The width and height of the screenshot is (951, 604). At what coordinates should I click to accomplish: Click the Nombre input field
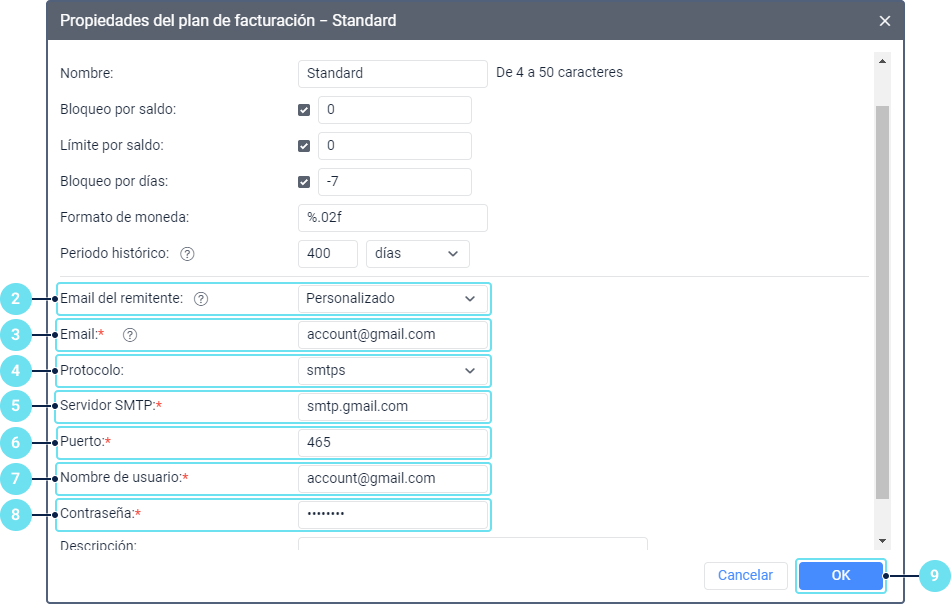coord(392,73)
